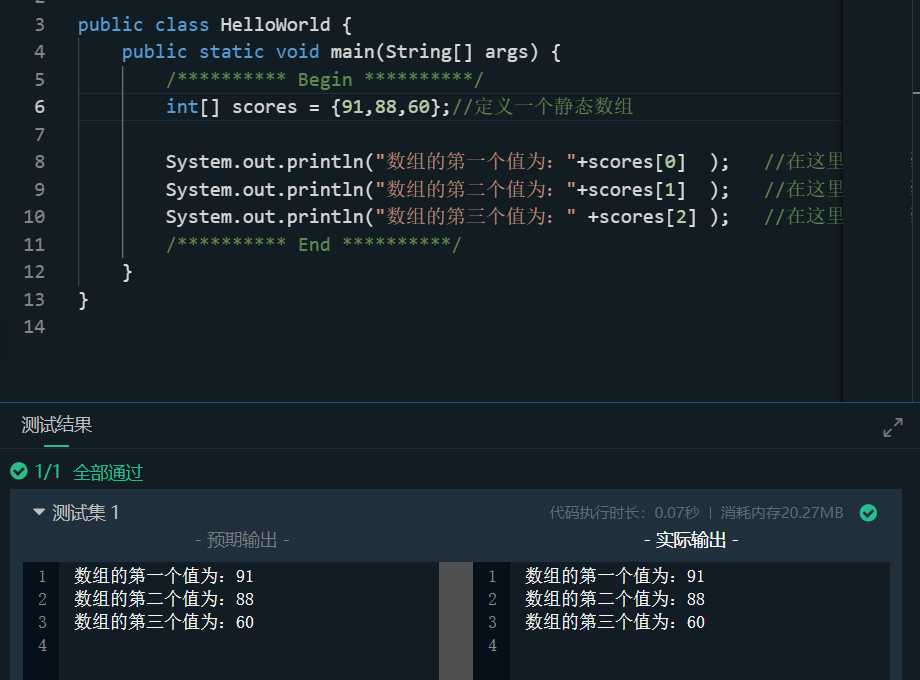Place cursor on scores[2] println line

pos(447,217)
